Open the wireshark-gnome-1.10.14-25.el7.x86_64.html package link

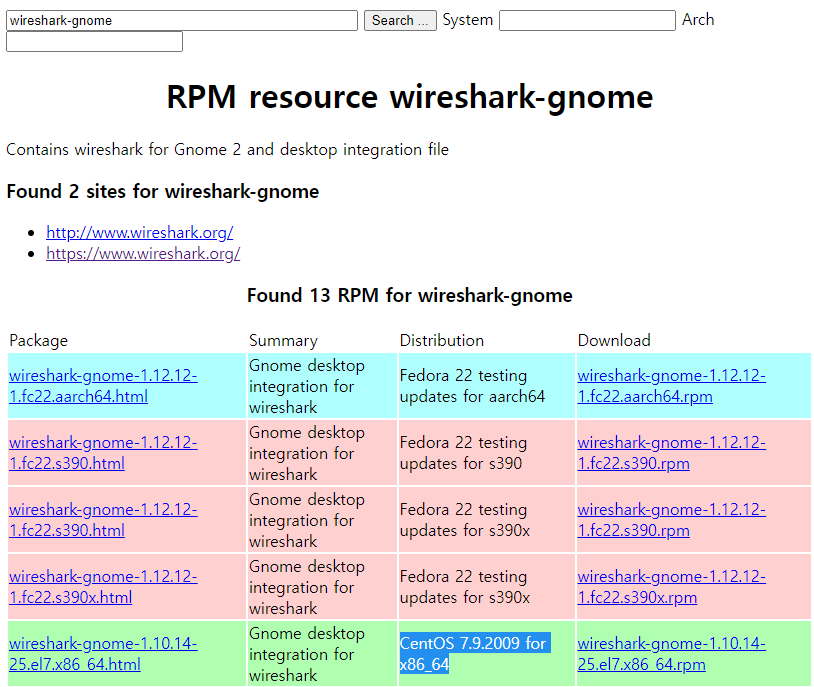point(103,654)
